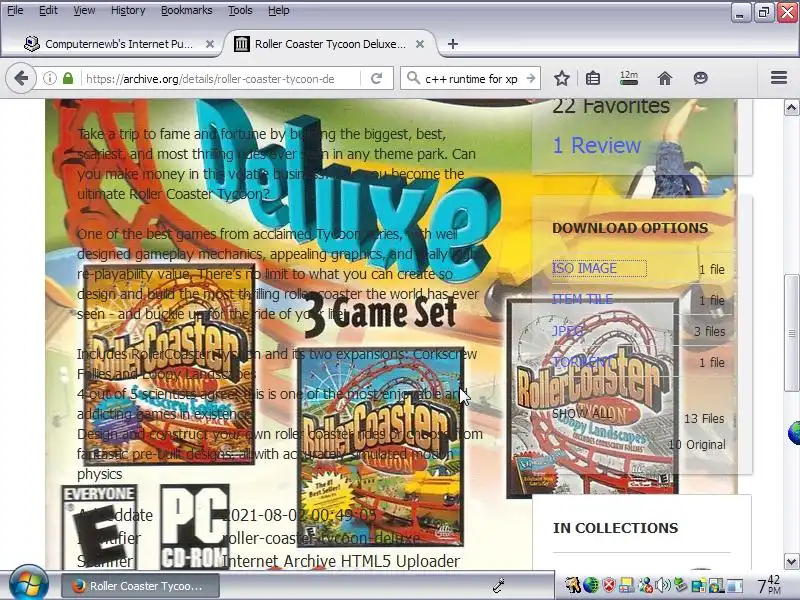The height and width of the screenshot is (600, 800).
Task: Close the Roller Coaster Tycoon Deluxe tab
Action: [x=420, y=44]
